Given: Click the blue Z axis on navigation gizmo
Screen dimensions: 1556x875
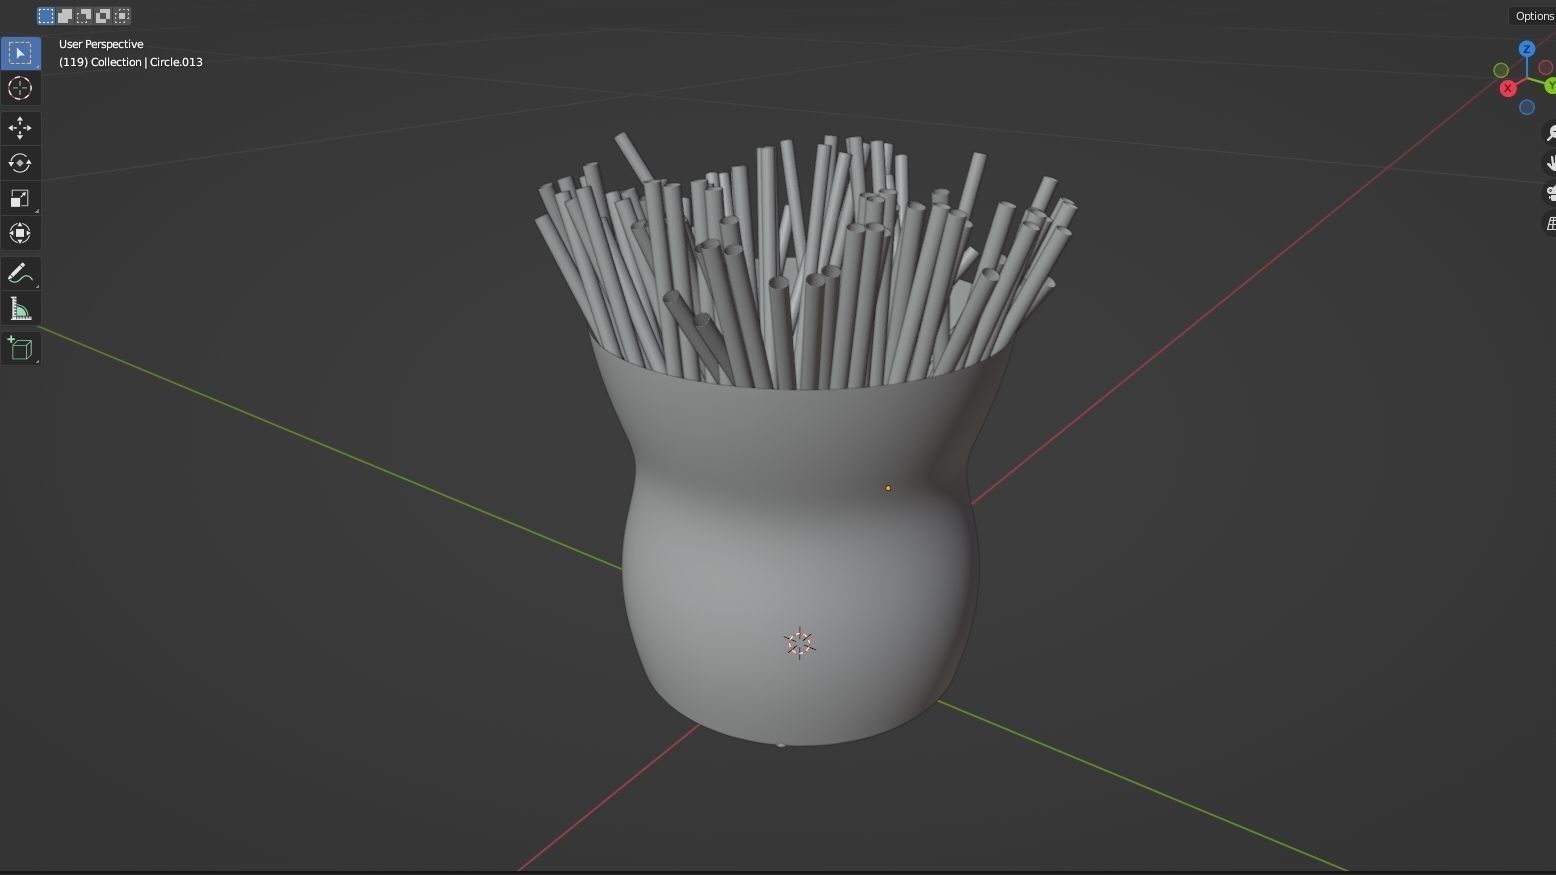Looking at the screenshot, I should pos(1527,48).
